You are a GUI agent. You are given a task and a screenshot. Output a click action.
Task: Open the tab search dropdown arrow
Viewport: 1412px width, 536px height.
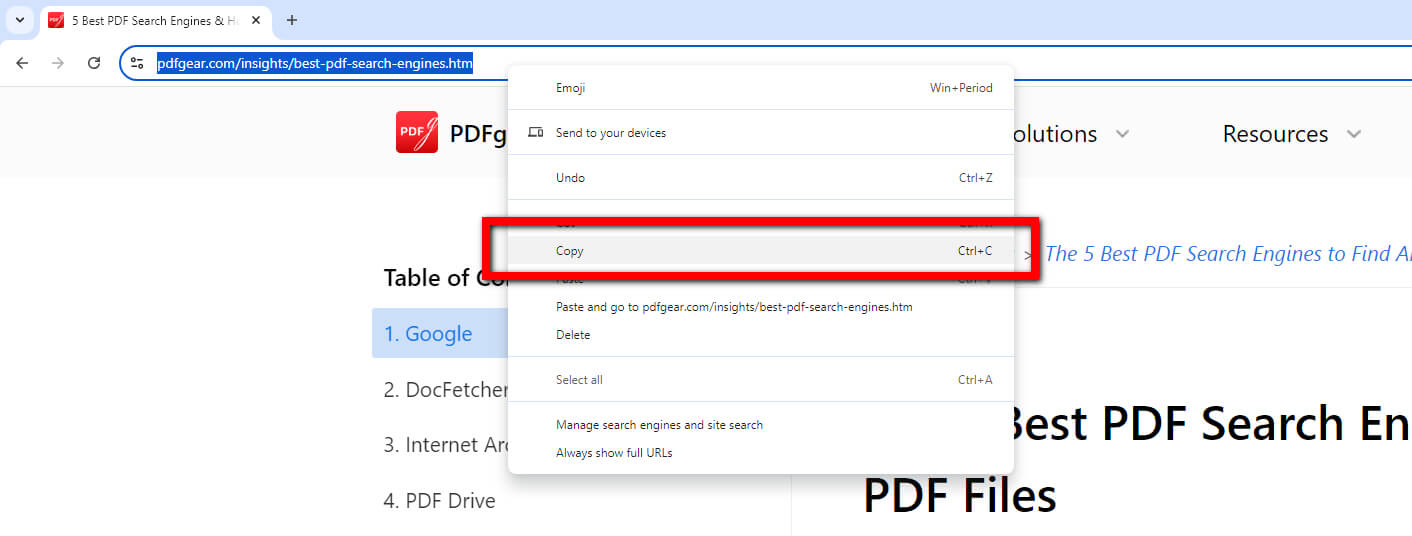(19, 20)
